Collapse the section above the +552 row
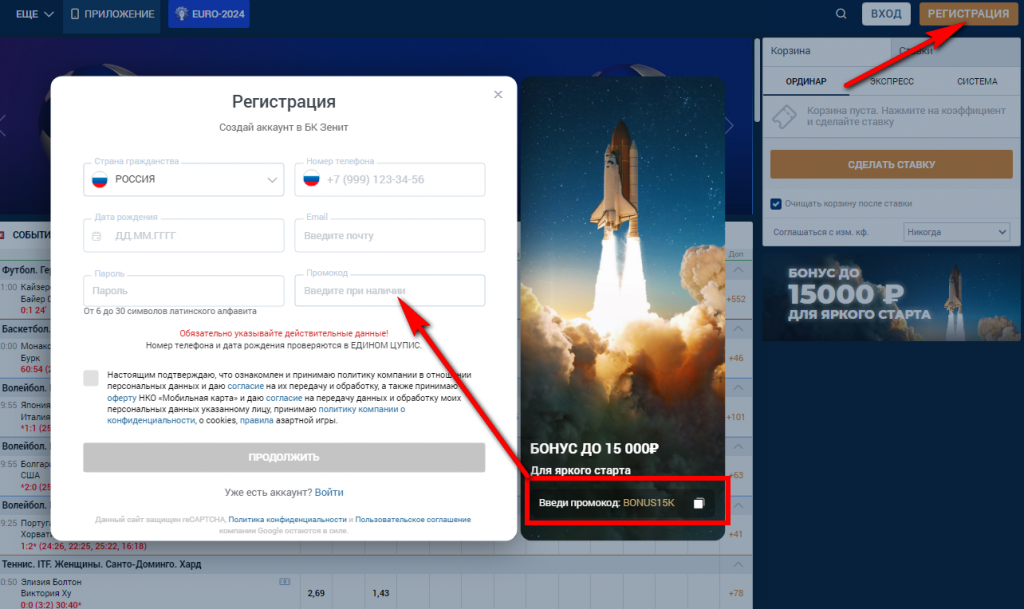 click(x=738, y=270)
